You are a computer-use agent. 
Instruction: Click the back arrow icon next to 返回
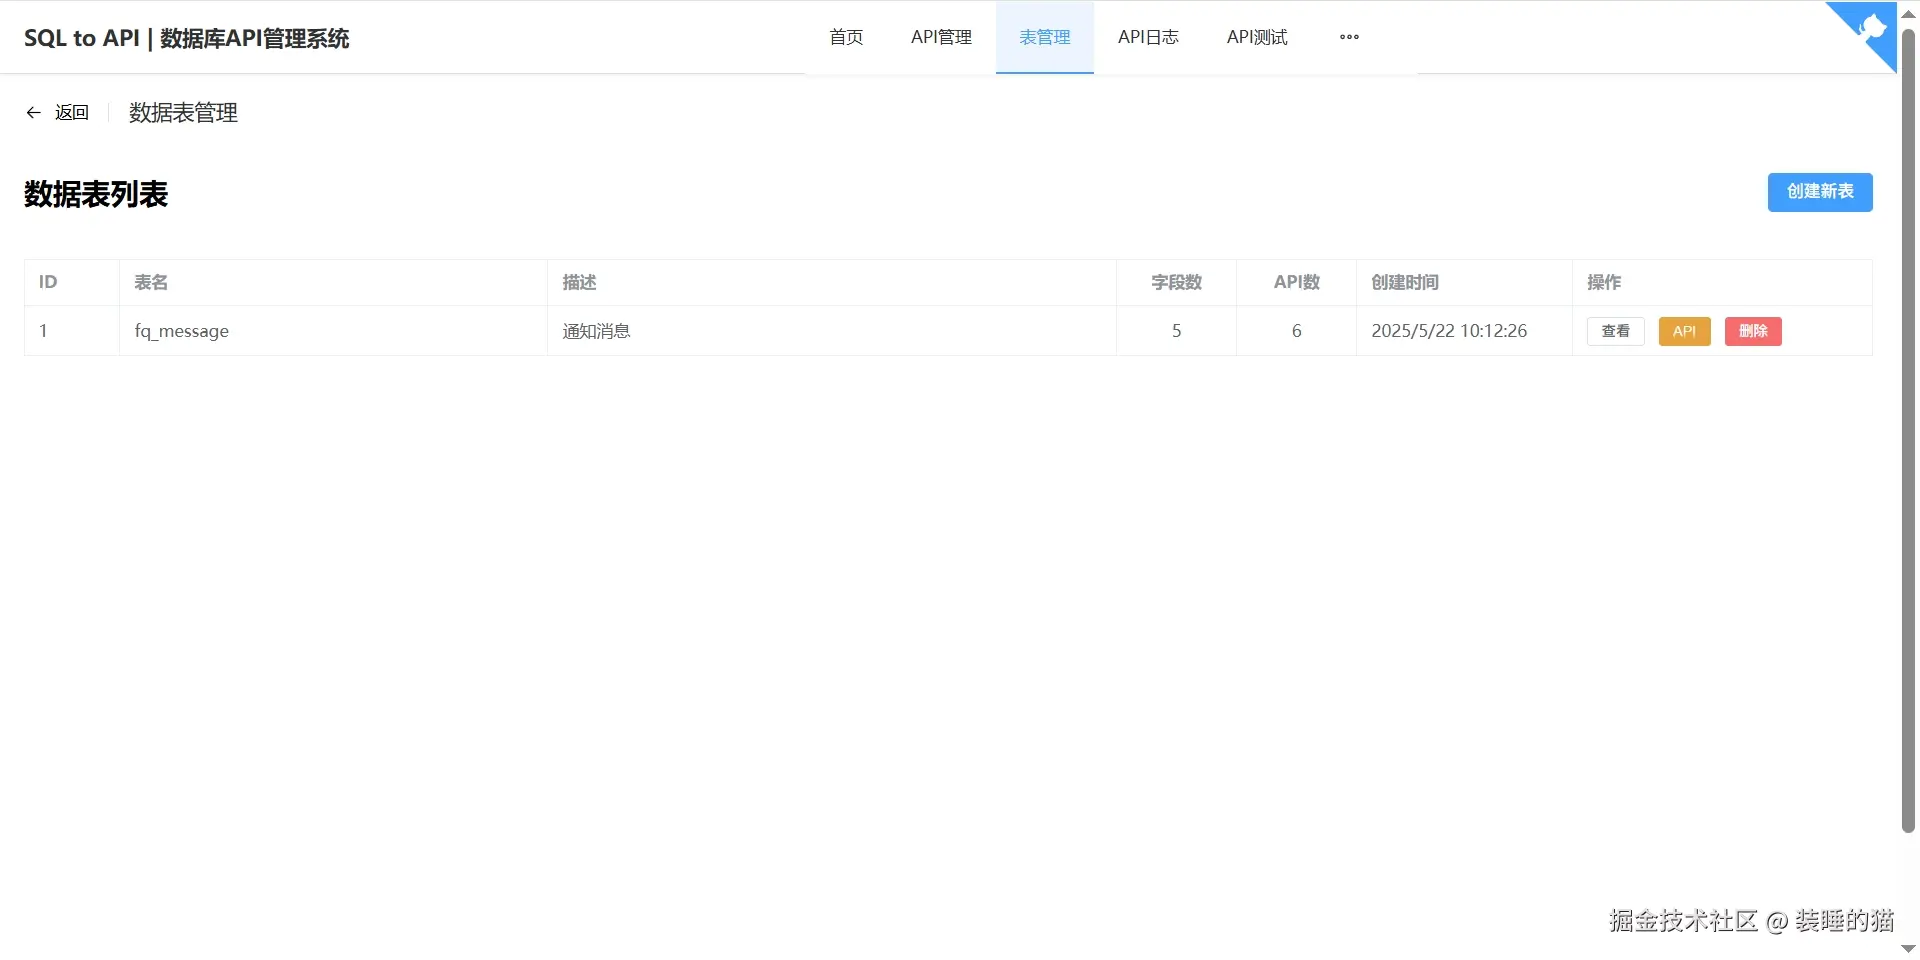coord(33,112)
